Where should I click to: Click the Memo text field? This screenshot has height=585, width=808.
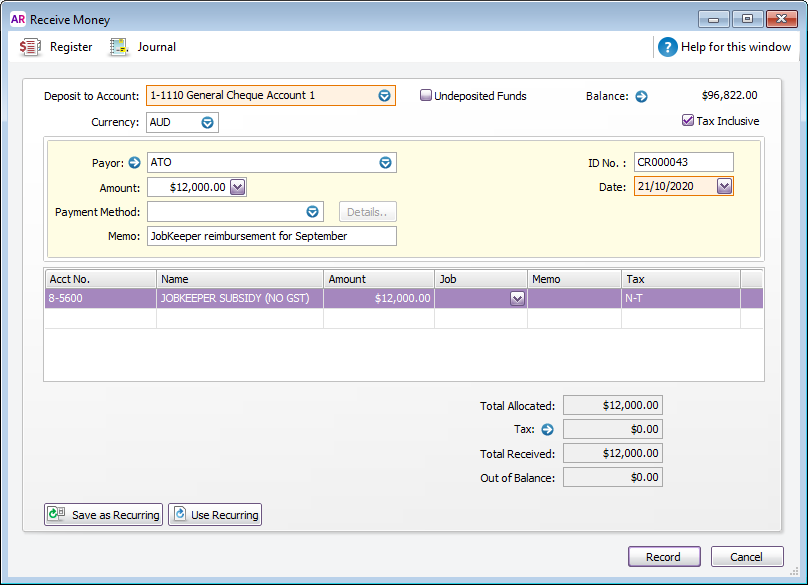pos(271,236)
